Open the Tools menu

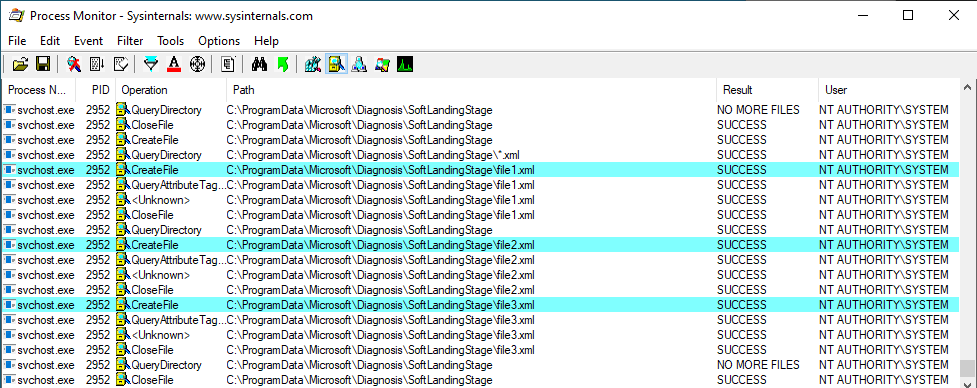[x=171, y=40]
